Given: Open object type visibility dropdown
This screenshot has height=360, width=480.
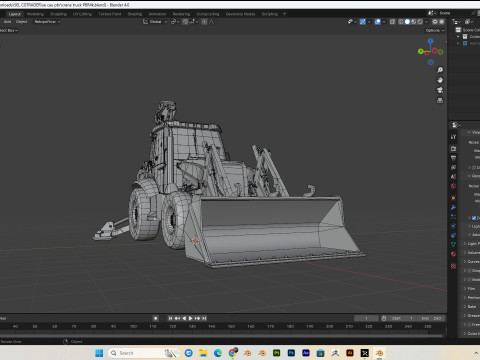Looking at the screenshot, I should pos(352,22).
